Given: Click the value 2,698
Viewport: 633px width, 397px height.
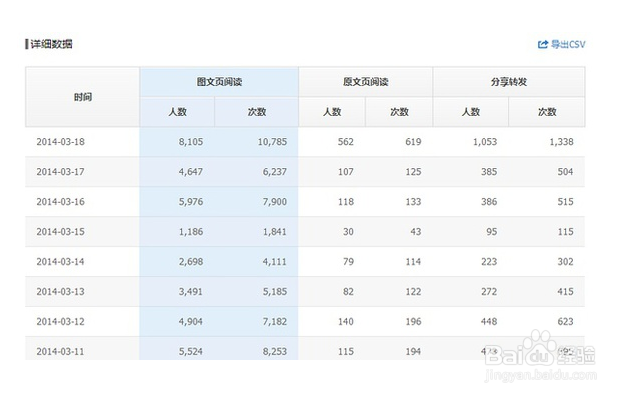Looking at the screenshot, I should (191, 262).
